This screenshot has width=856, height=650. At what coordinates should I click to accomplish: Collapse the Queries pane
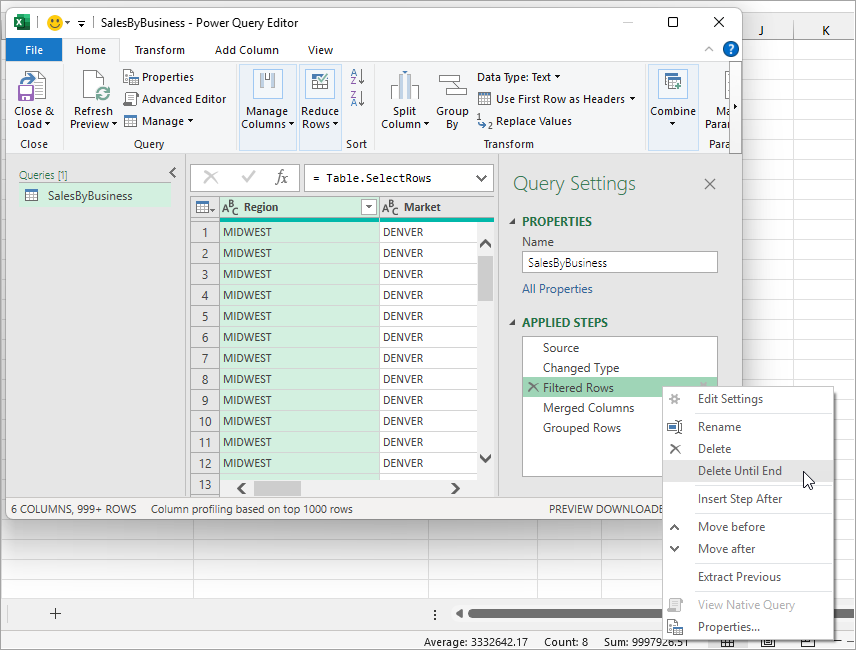(173, 173)
